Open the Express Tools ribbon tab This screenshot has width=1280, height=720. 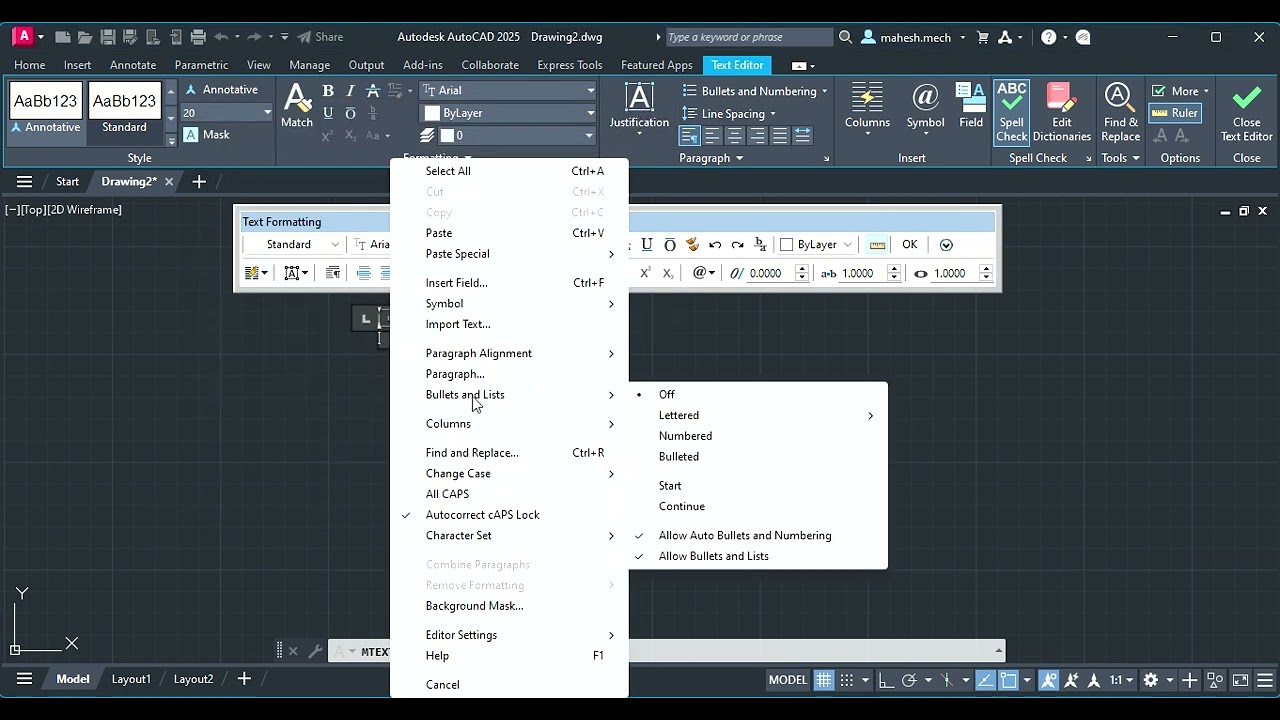pos(569,65)
